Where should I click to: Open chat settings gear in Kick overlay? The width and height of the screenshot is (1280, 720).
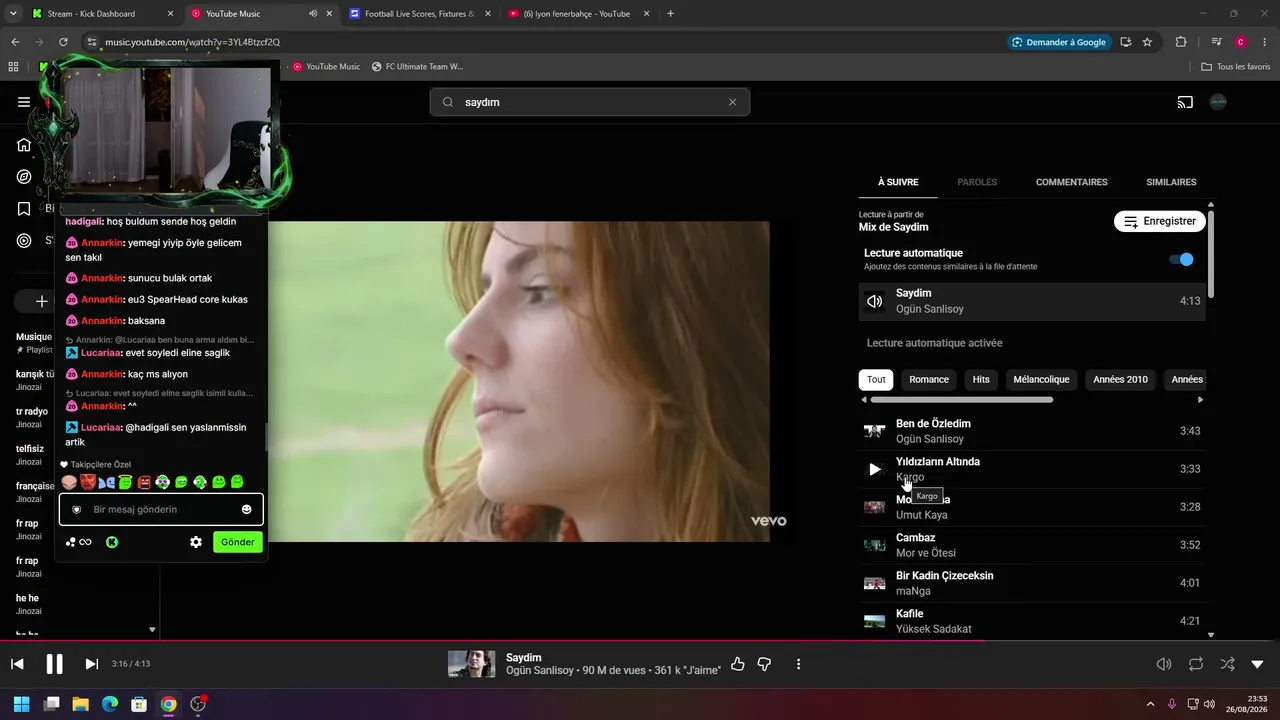click(x=196, y=542)
